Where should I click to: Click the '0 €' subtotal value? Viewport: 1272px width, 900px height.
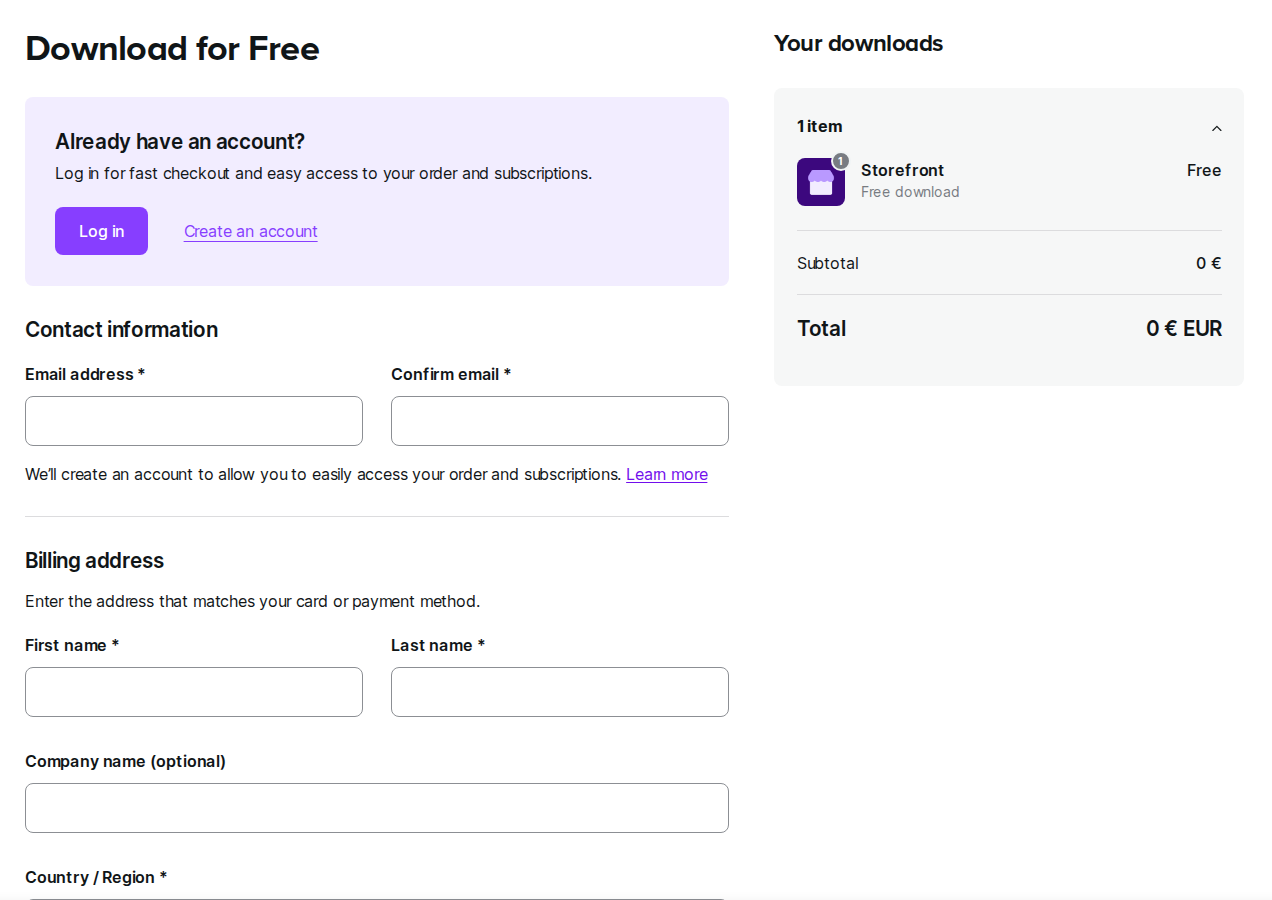pos(1209,263)
